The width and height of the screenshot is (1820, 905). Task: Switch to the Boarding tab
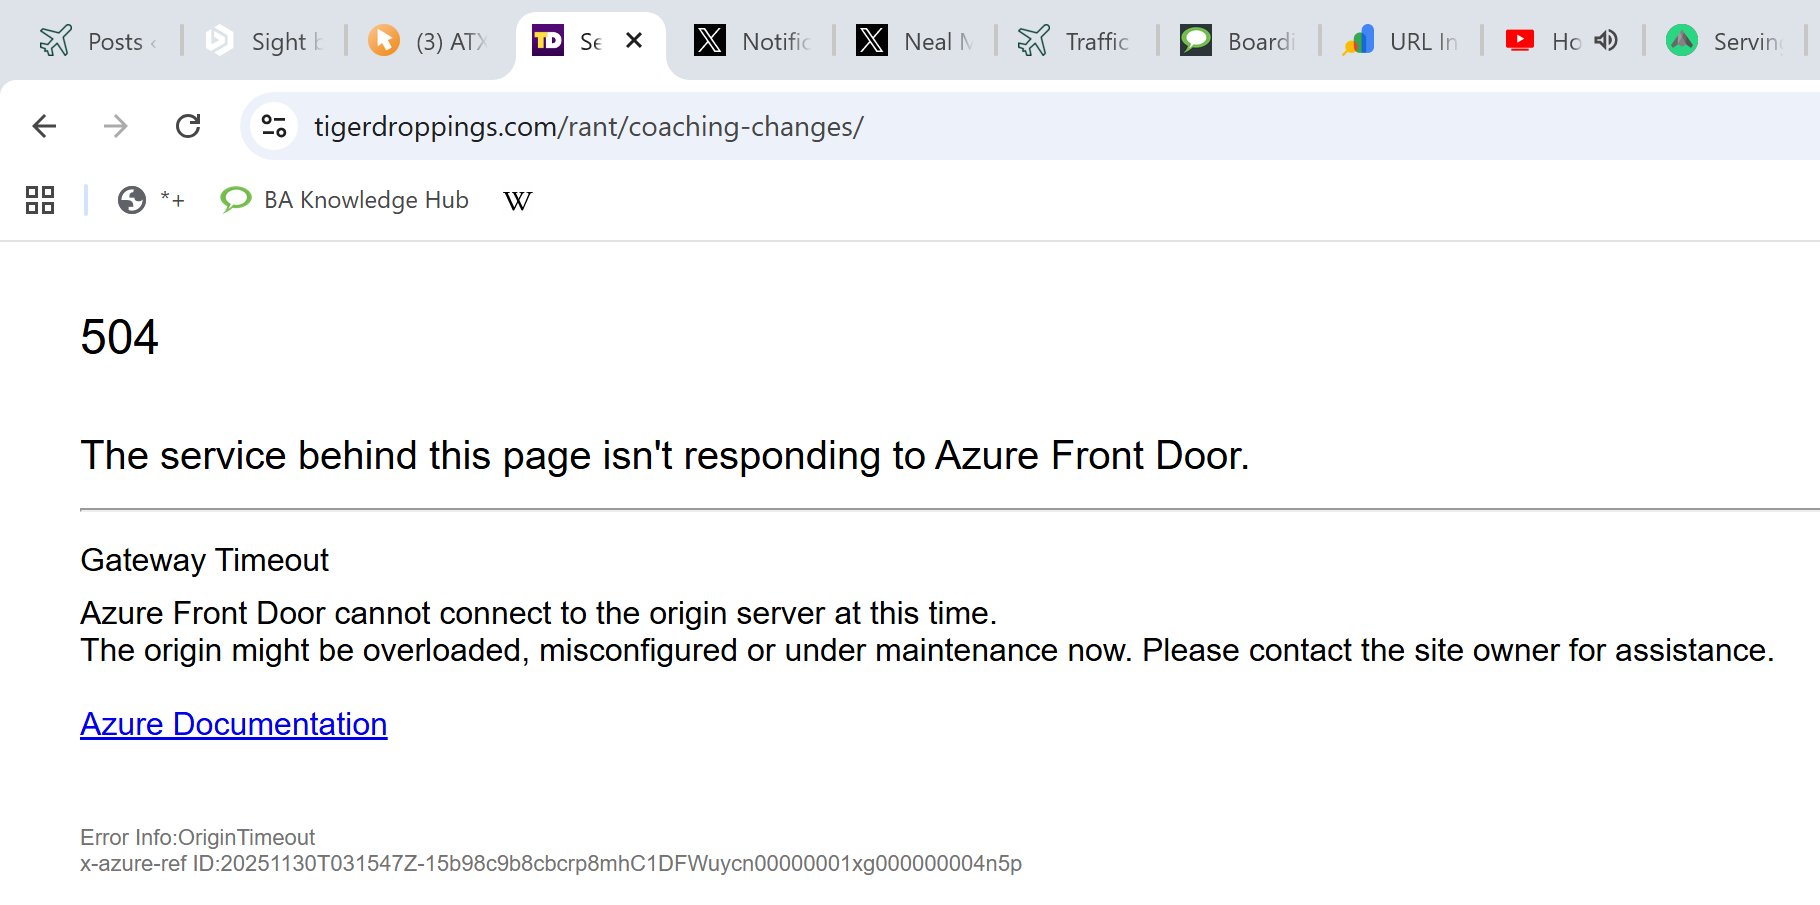[x=1238, y=41]
